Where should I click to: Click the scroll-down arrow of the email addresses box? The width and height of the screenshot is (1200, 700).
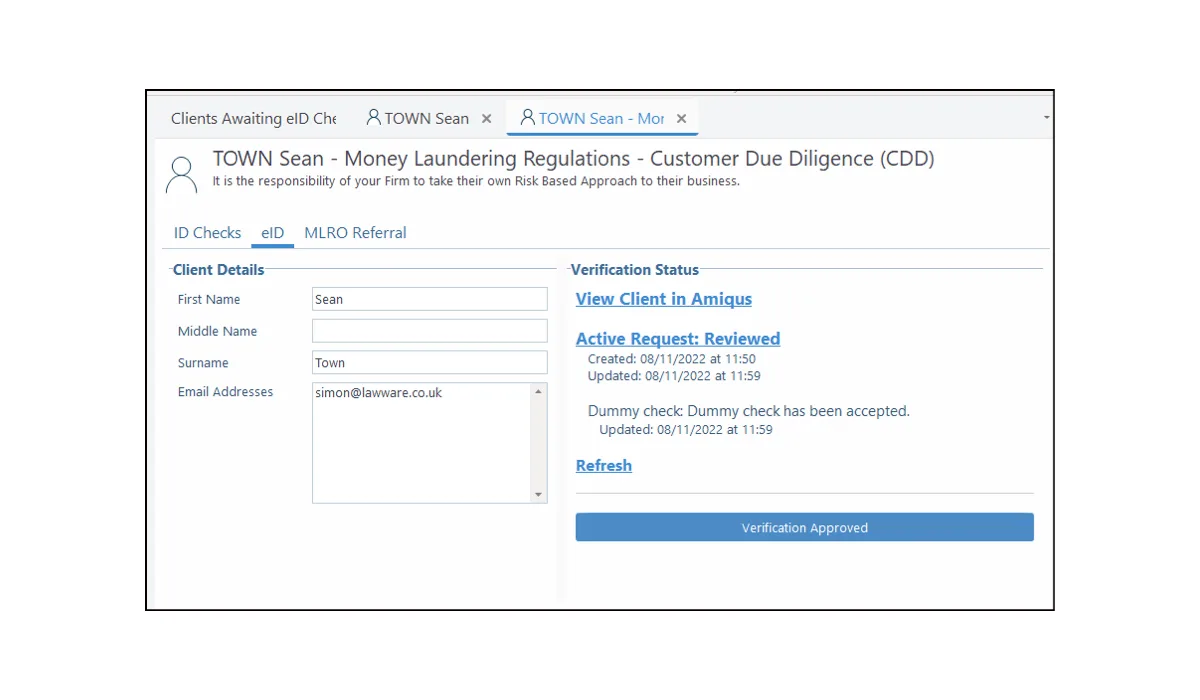click(539, 495)
